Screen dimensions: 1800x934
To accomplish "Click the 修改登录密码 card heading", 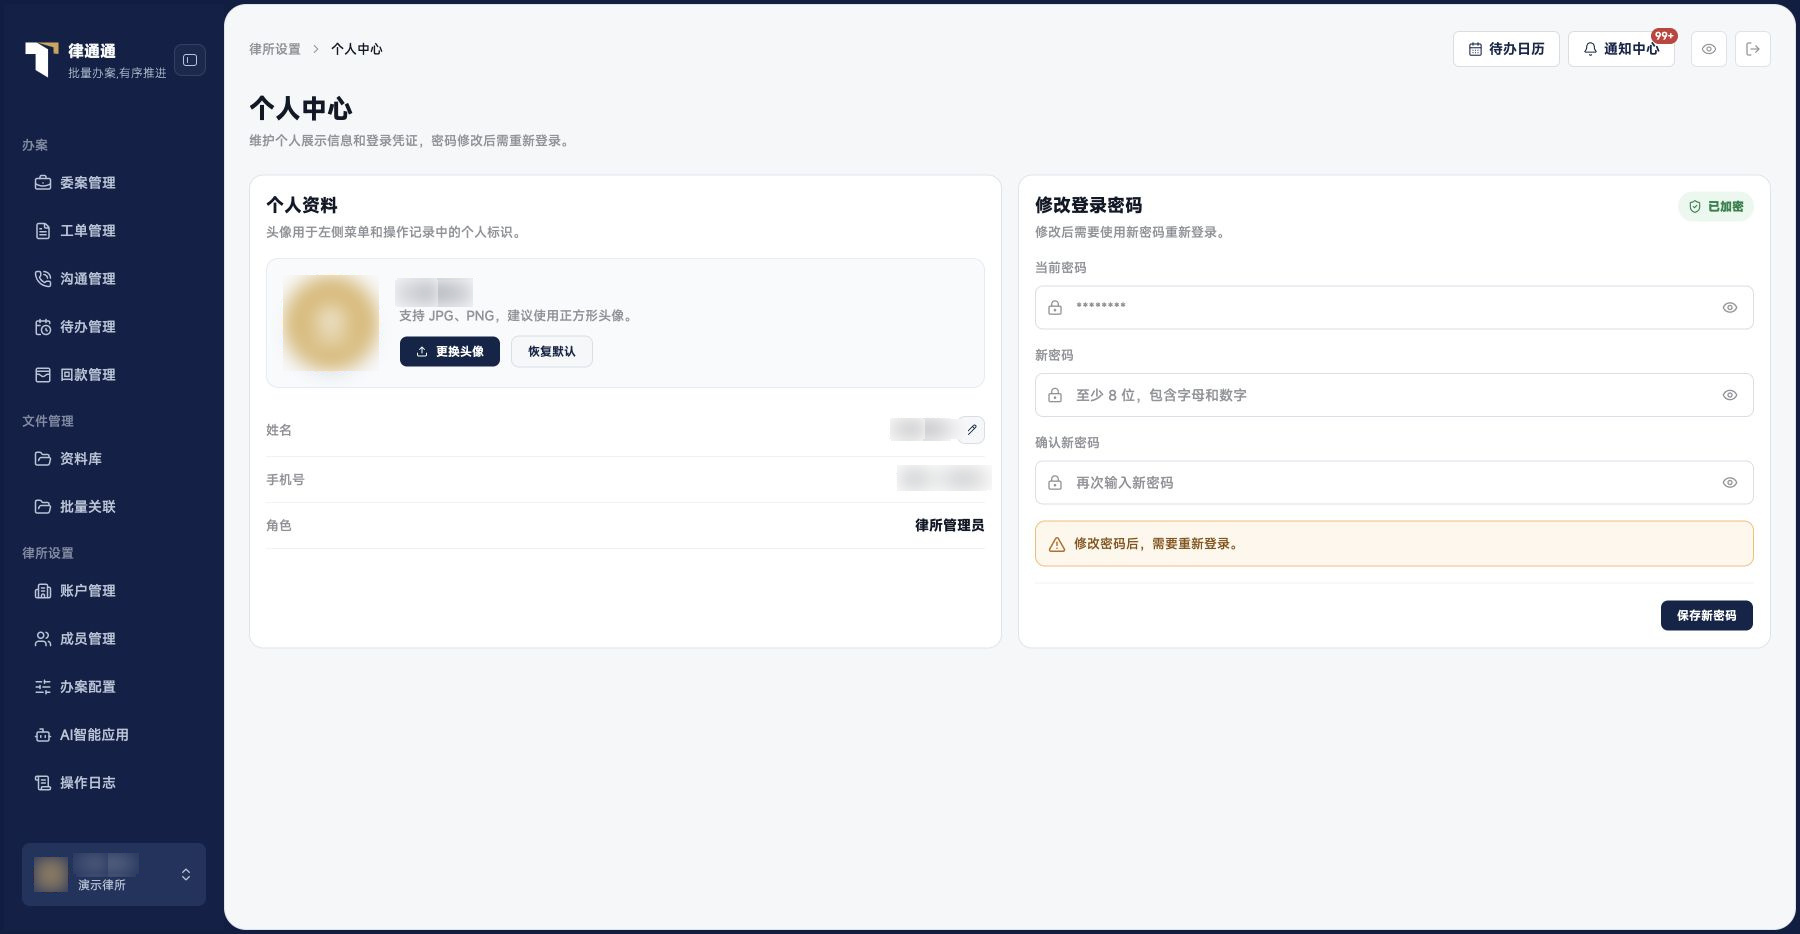I will 1089,205.
